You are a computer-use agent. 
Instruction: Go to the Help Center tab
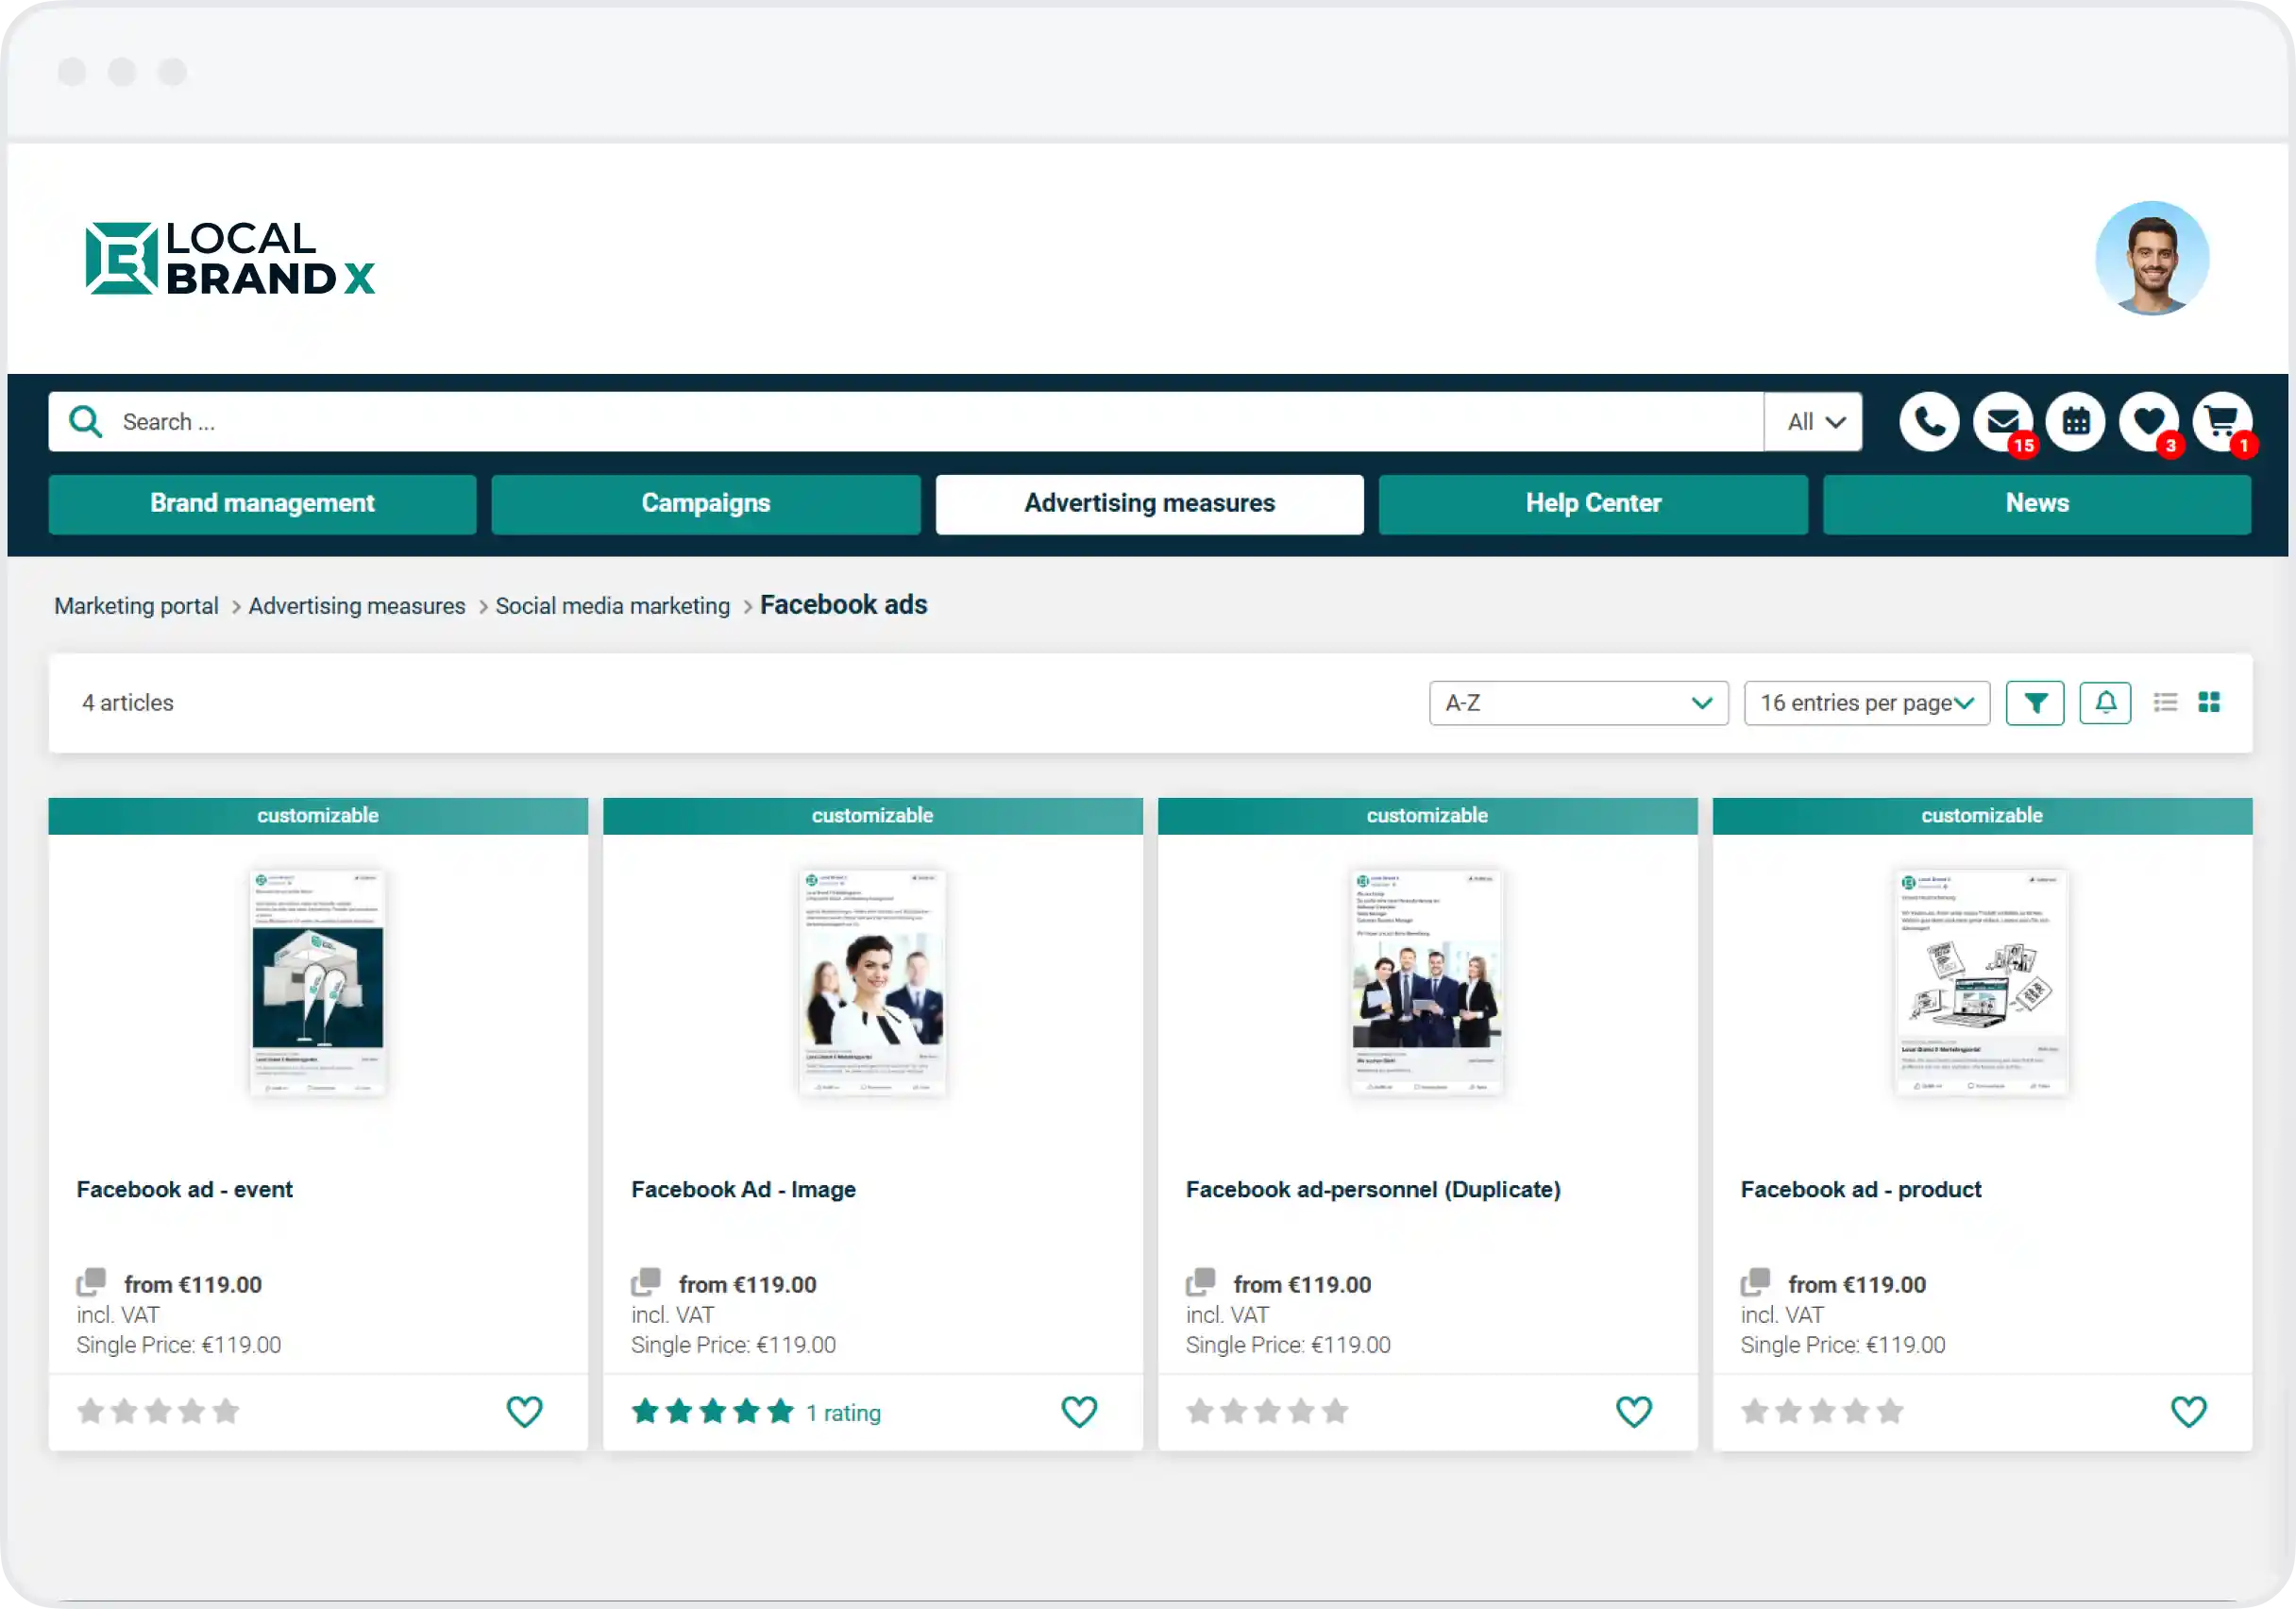click(x=1592, y=504)
